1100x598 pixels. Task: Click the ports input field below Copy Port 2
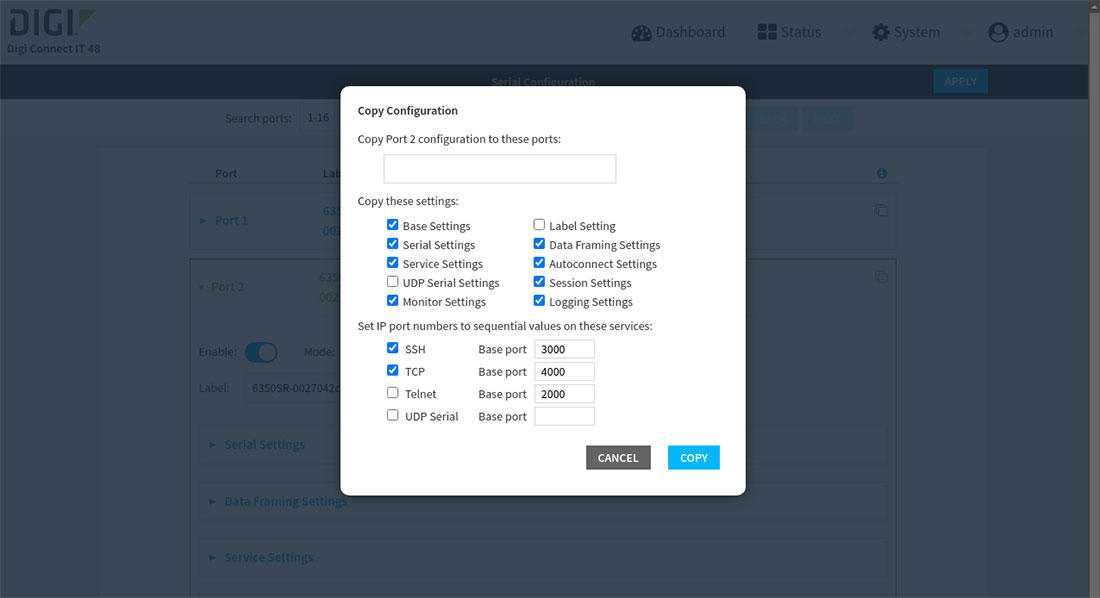(498, 168)
